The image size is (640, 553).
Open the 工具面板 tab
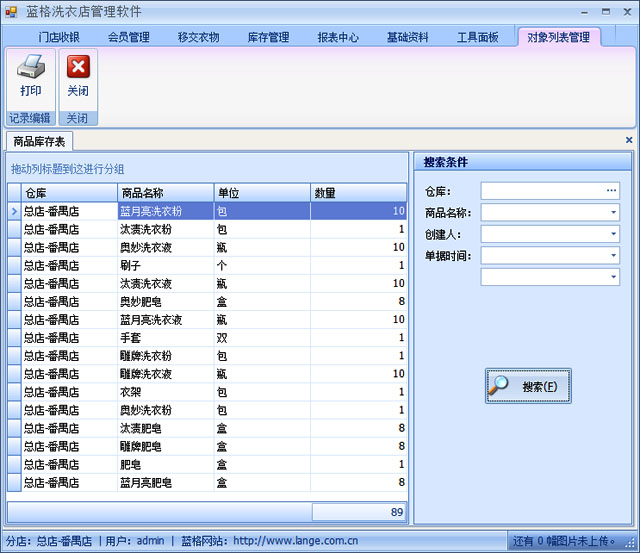point(478,37)
